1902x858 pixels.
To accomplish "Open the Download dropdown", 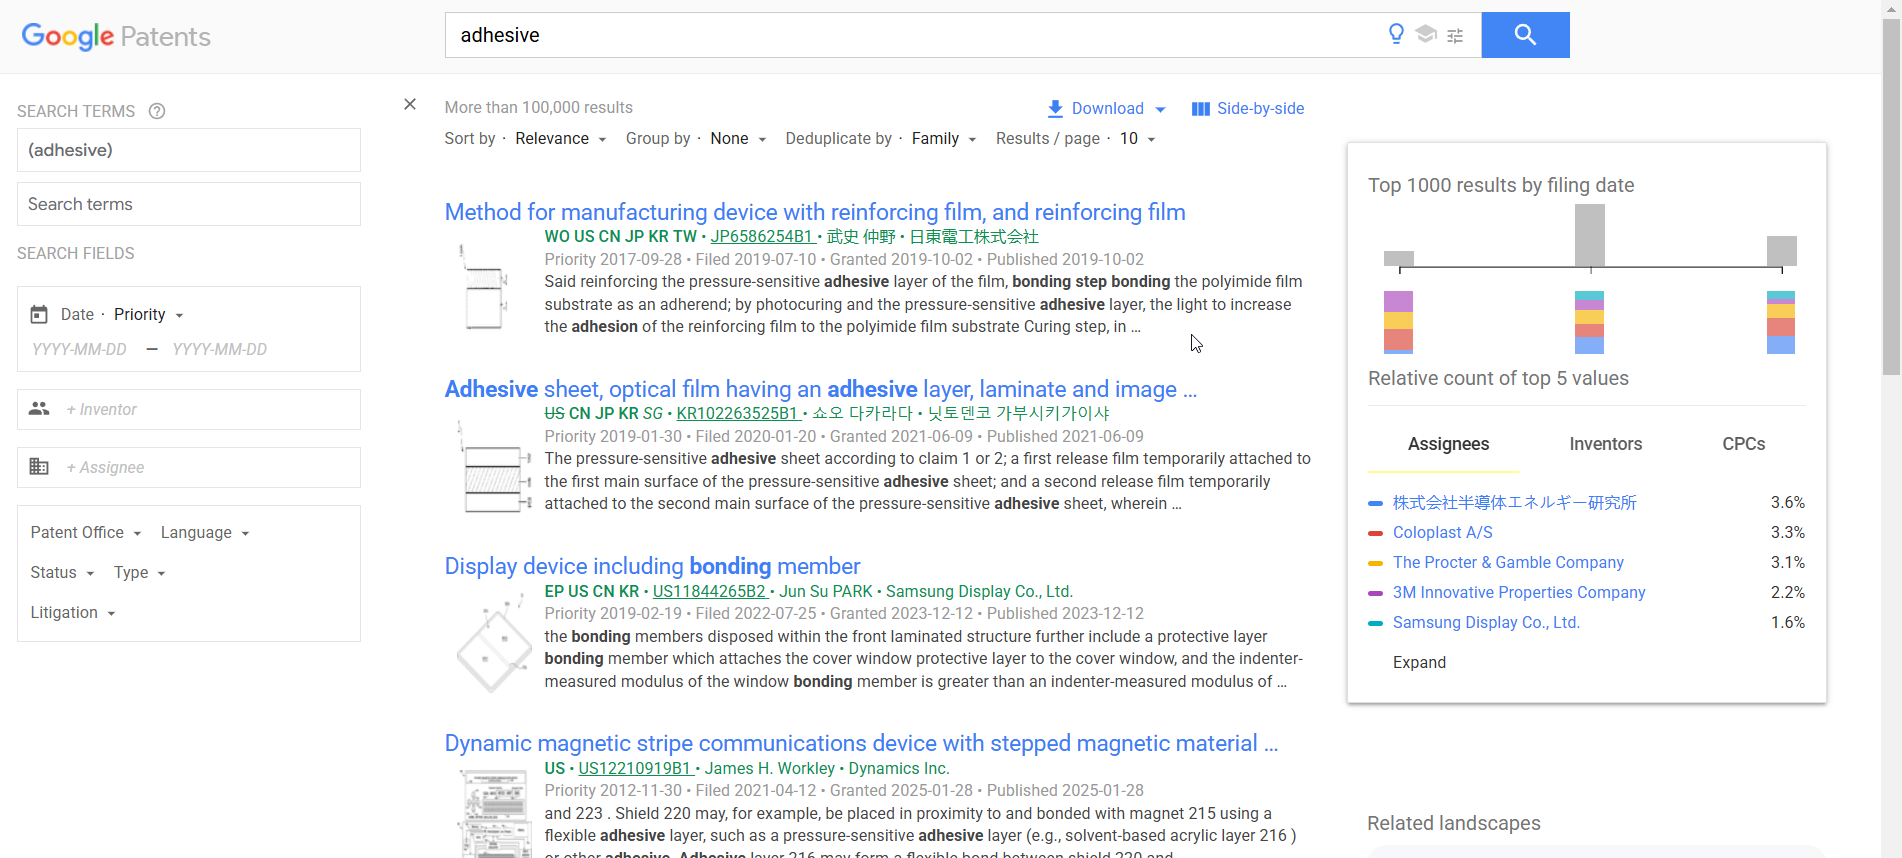I will (x=1107, y=108).
